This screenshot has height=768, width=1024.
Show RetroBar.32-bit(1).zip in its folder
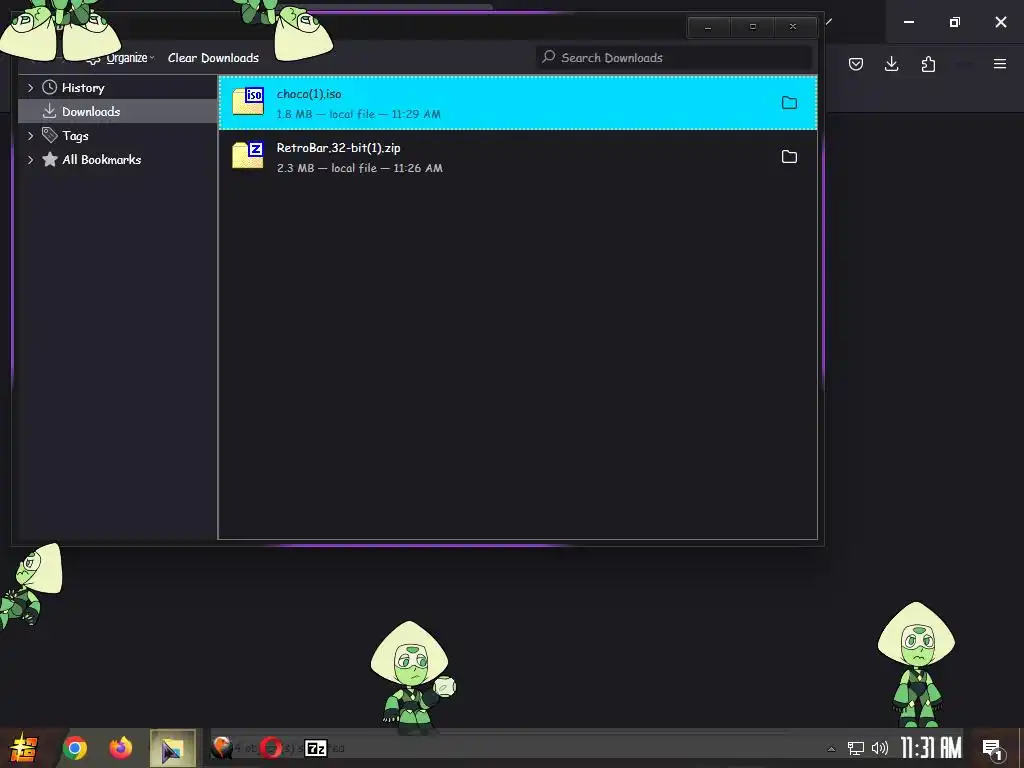coord(790,157)
